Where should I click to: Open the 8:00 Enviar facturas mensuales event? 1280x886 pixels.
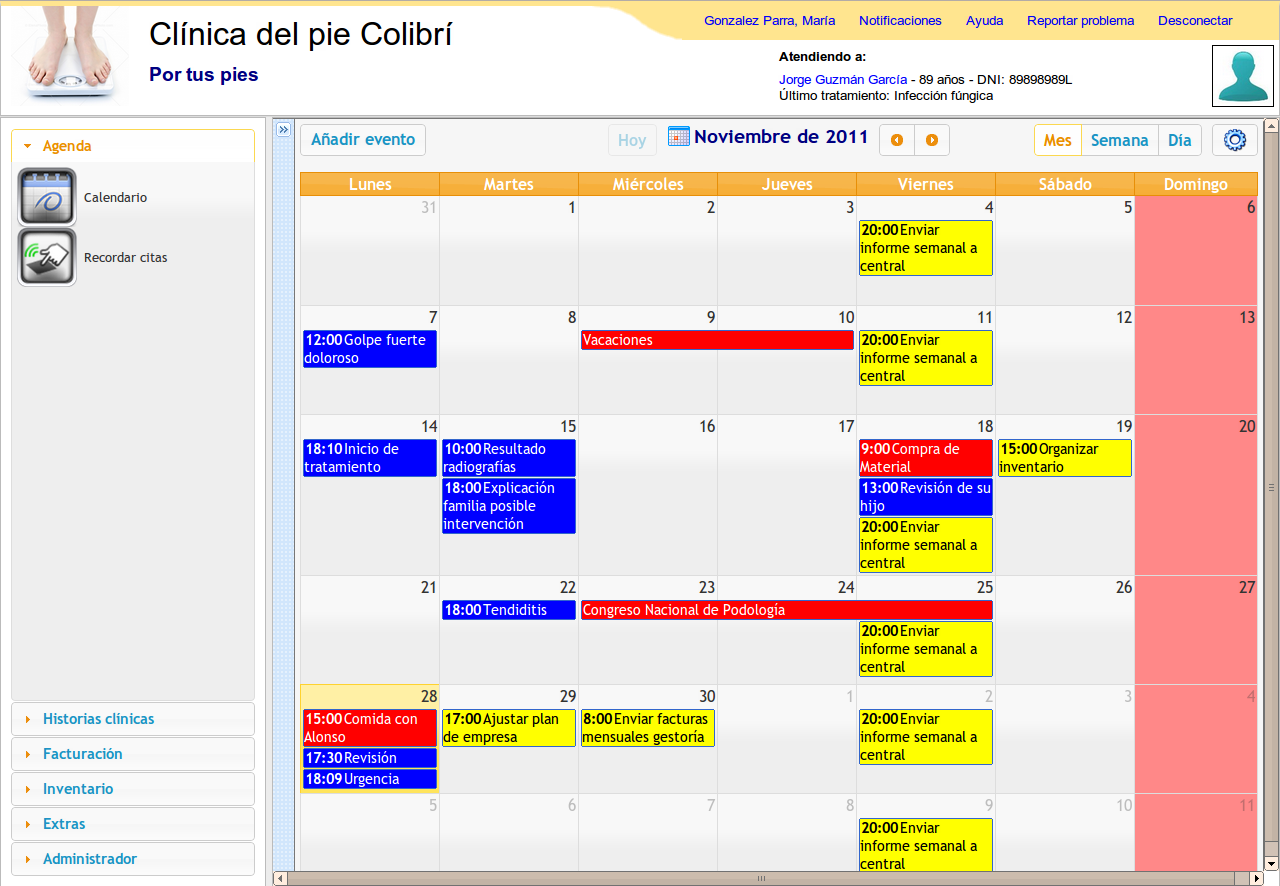coord(648,728)
